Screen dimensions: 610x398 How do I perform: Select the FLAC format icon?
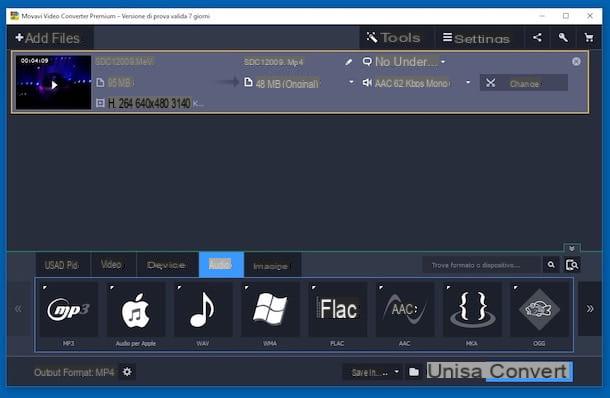pos(338,310)
